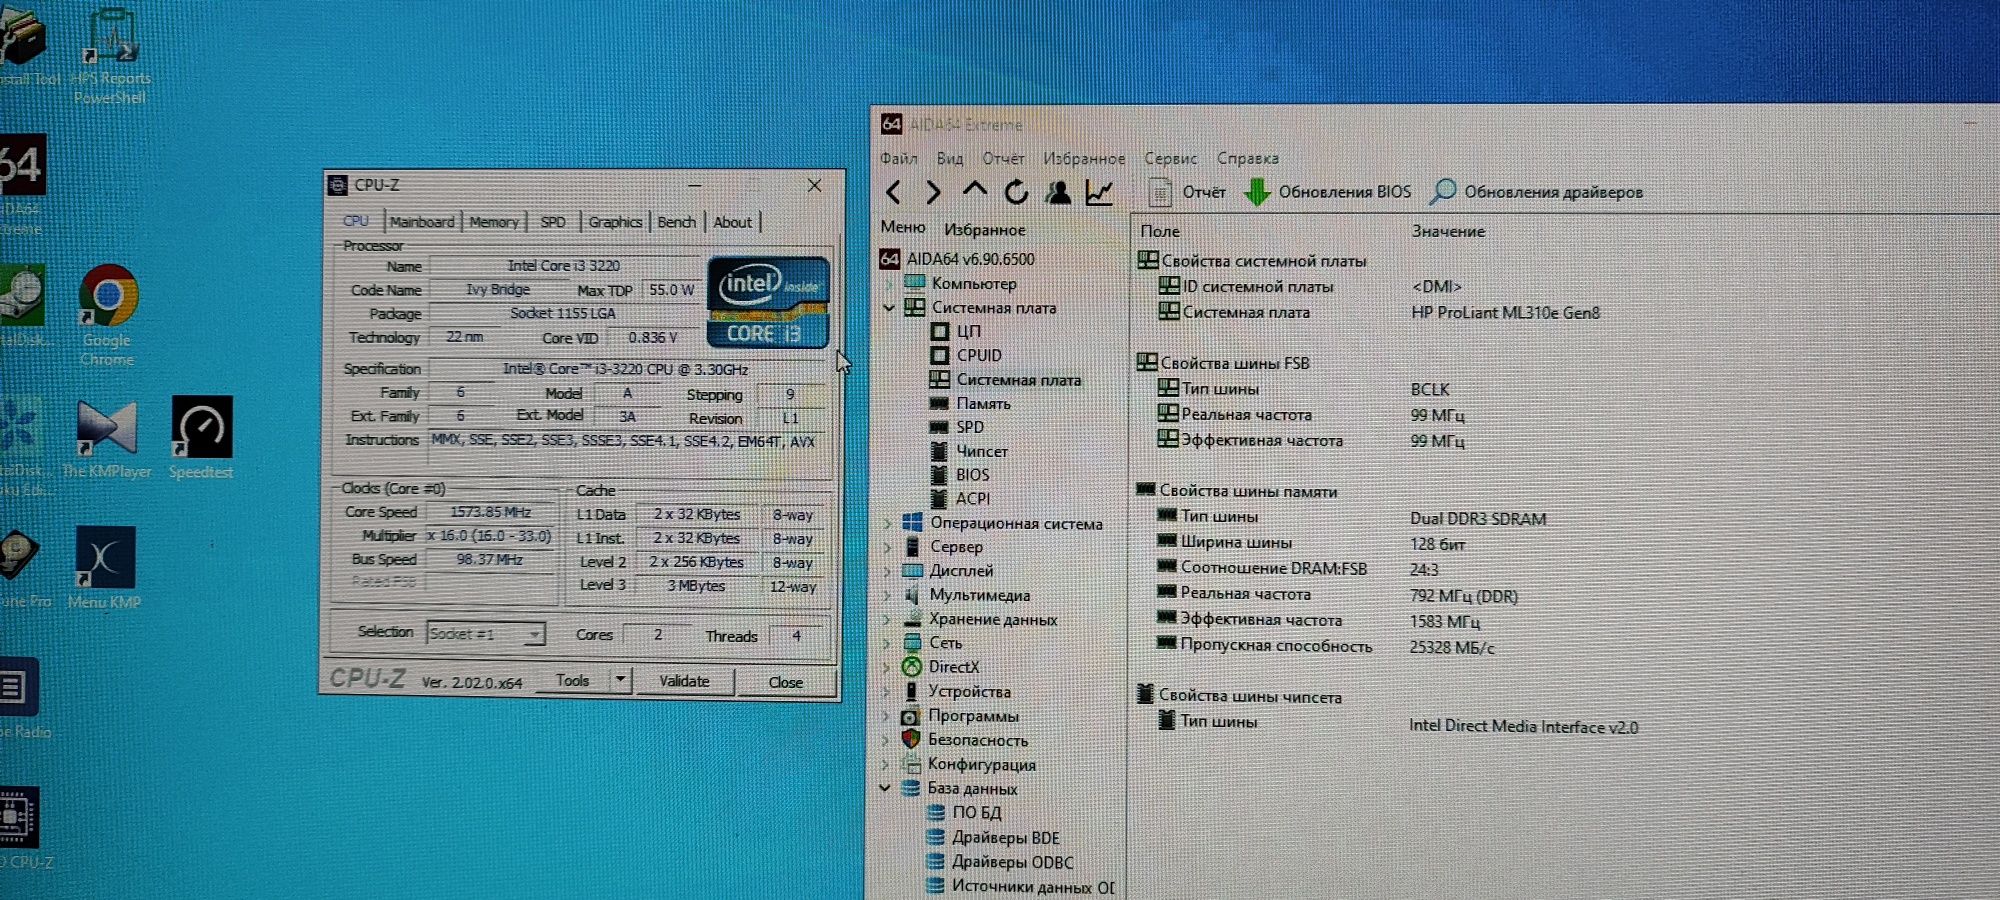Open the Отчёт menu in AIDA64
The height and width of the screenshot is (900, 2000).
point(1003,158)
